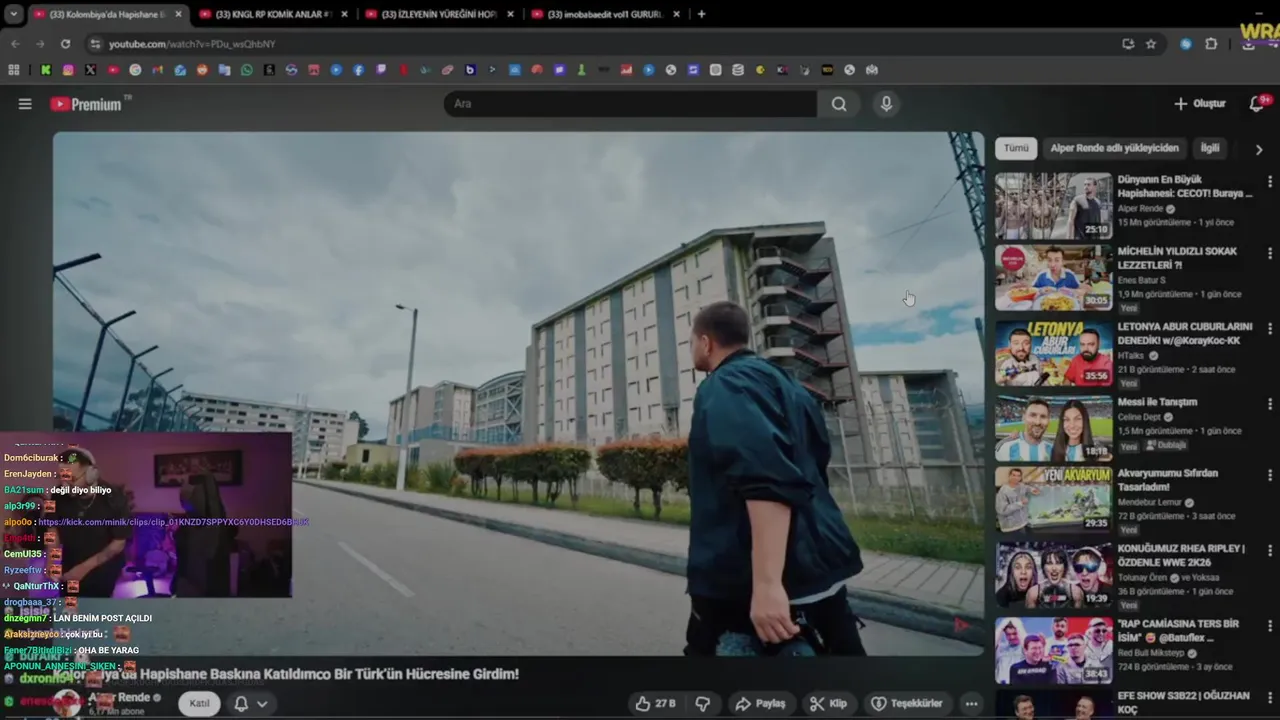Share the video via Paylaş
Screen dimensions: 1280x720
(x=760, y=703)
